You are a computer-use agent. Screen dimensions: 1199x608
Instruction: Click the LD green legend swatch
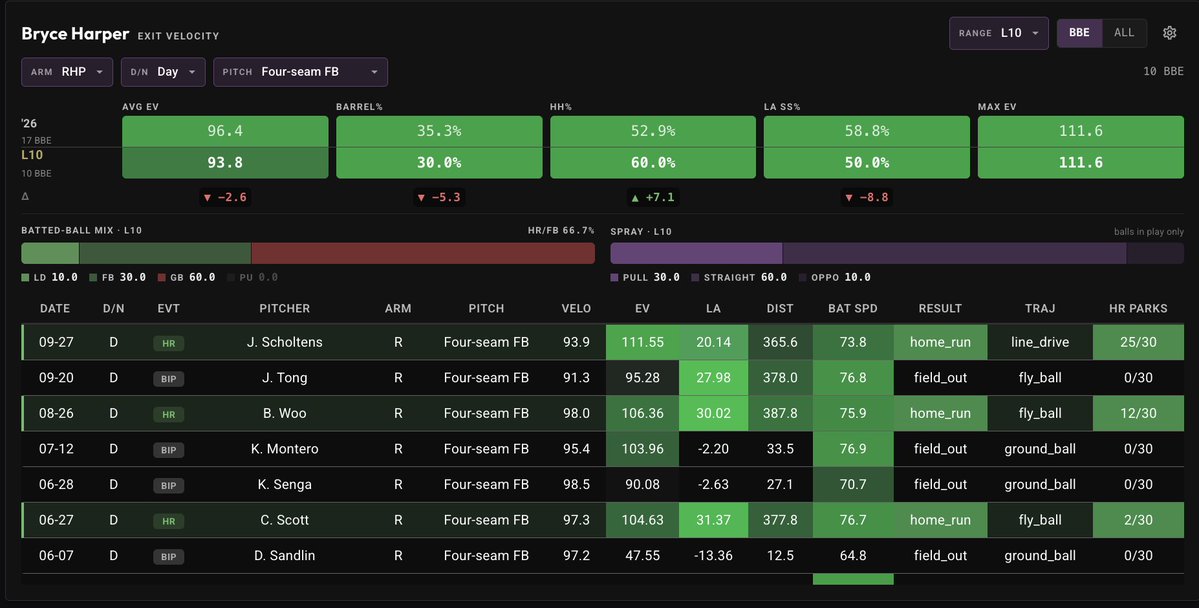point(25,278)
